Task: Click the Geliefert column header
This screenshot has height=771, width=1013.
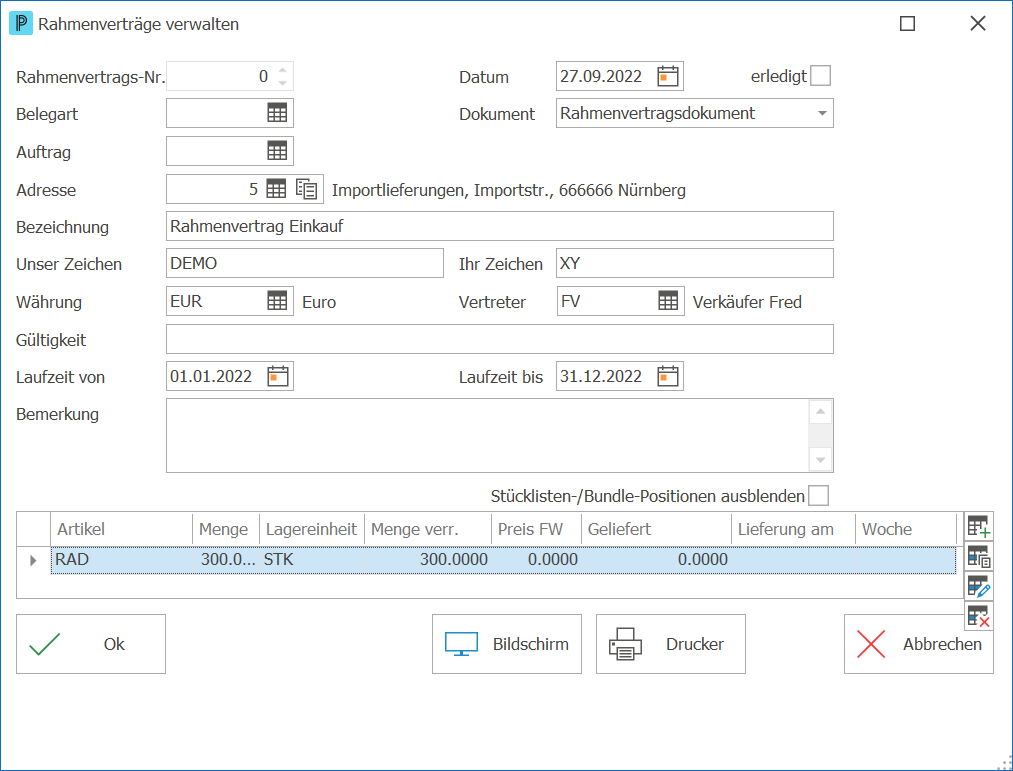Action: click(x=656, y=529)
